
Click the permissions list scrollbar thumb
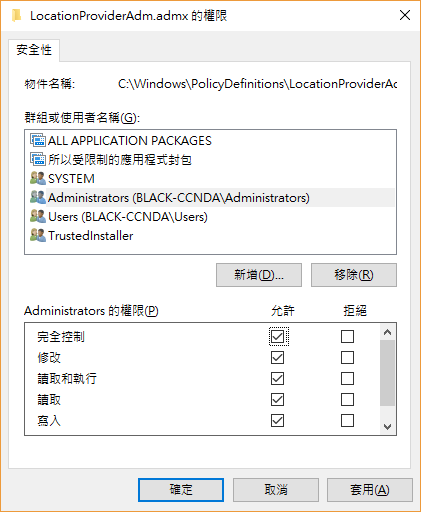tap(387, 373)
